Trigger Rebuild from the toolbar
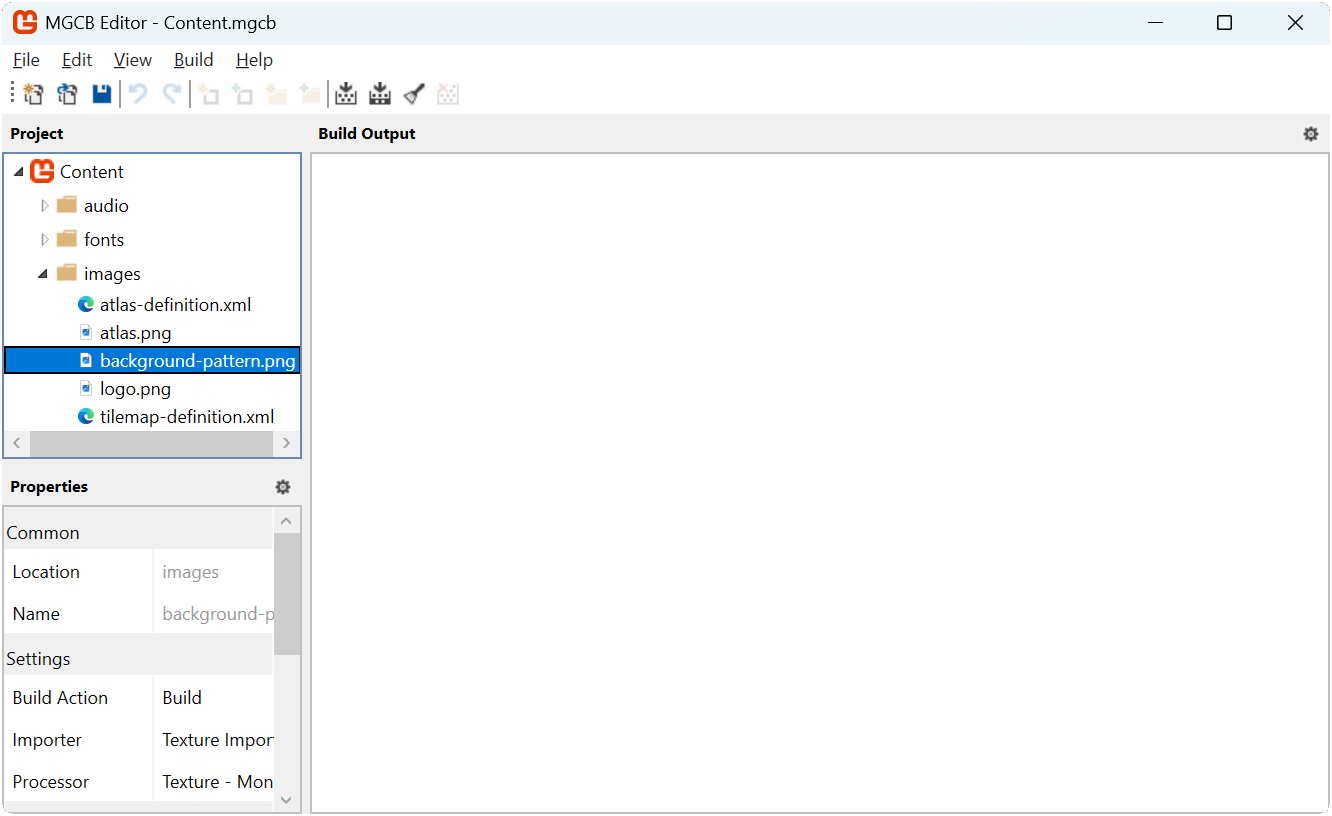This screenshot has height=816, width=1332. [x=380, y=93]
